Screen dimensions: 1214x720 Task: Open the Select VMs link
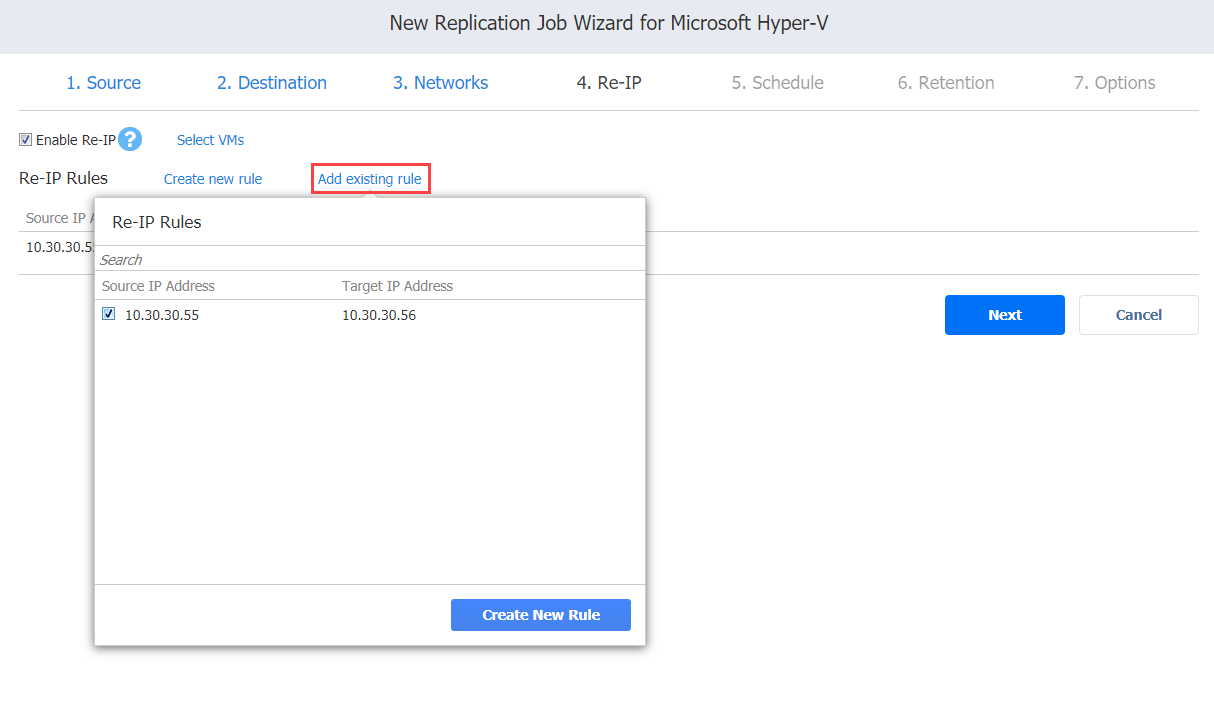[210, 140]
